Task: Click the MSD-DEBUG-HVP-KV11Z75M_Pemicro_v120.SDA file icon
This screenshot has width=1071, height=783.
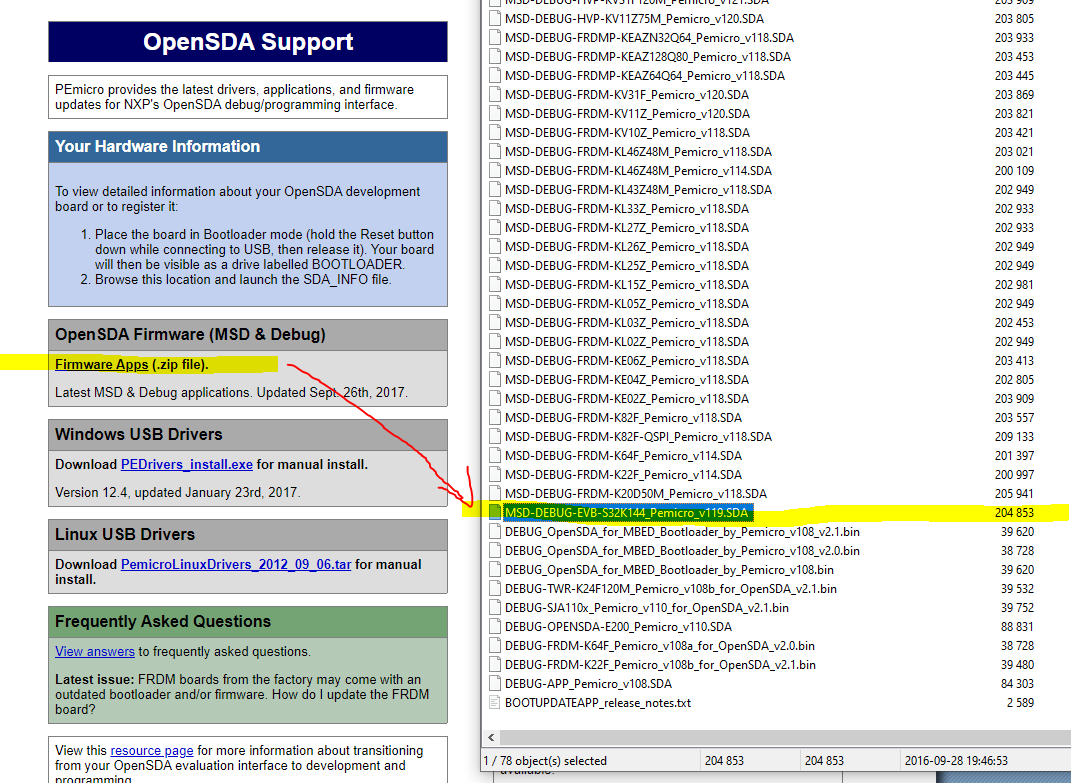Action: pos(494,18)
